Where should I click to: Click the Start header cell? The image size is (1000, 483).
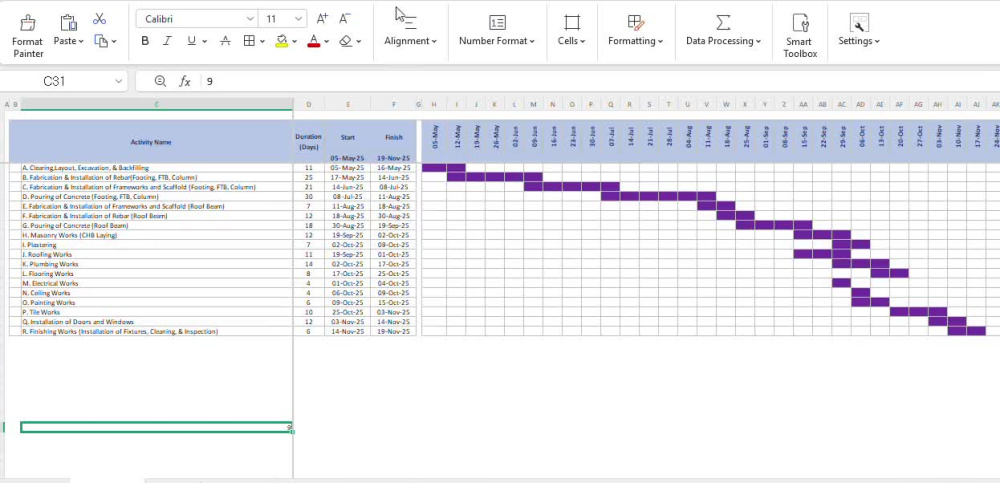(x=348, y=137)
